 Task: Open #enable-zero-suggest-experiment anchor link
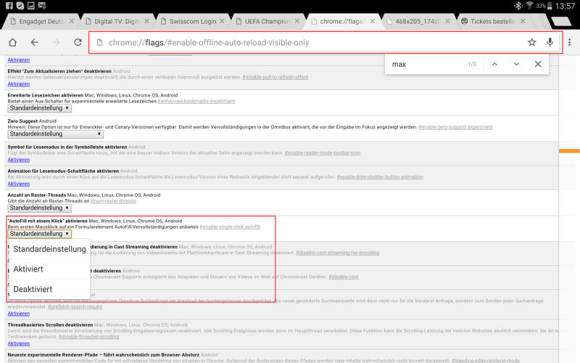coord(455,127)
